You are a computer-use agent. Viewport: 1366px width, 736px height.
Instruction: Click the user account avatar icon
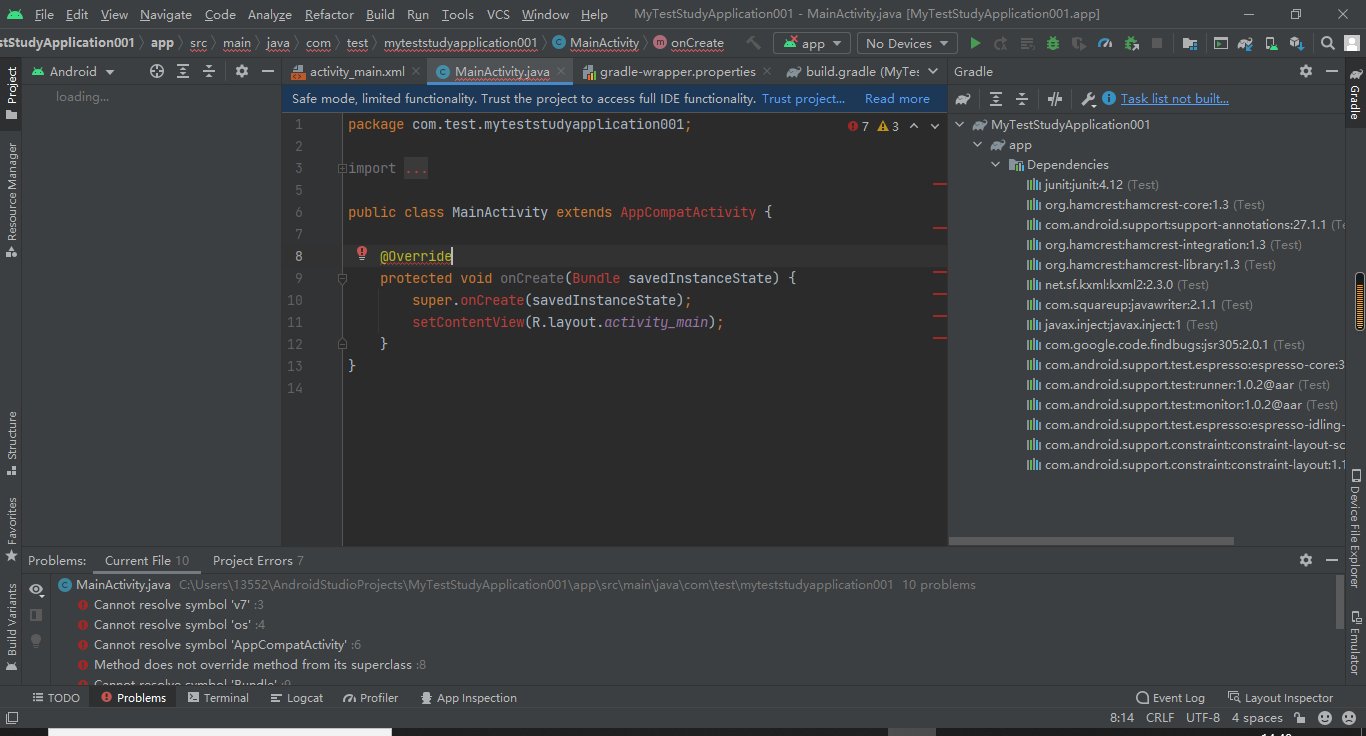tap(1351, 43)
